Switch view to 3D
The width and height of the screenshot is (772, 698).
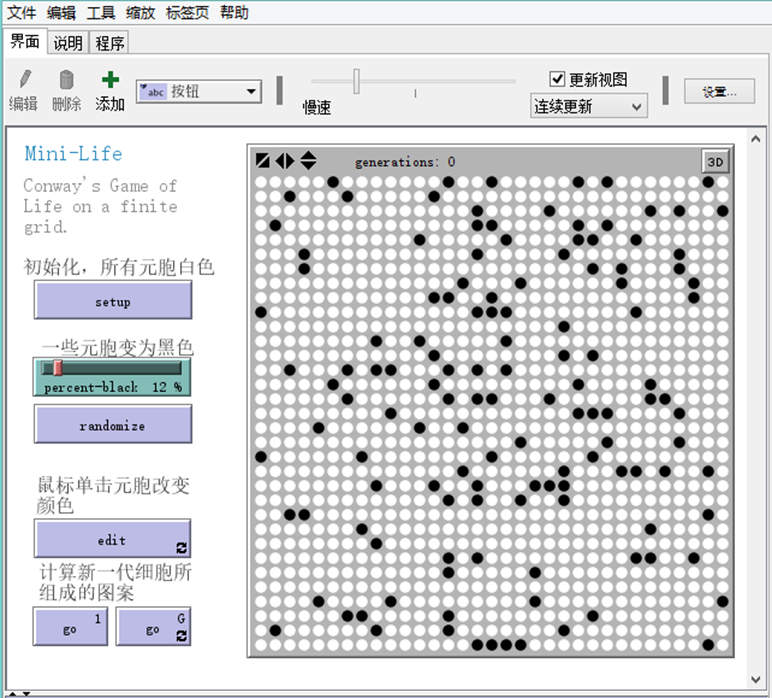click(x=715, y=162)
